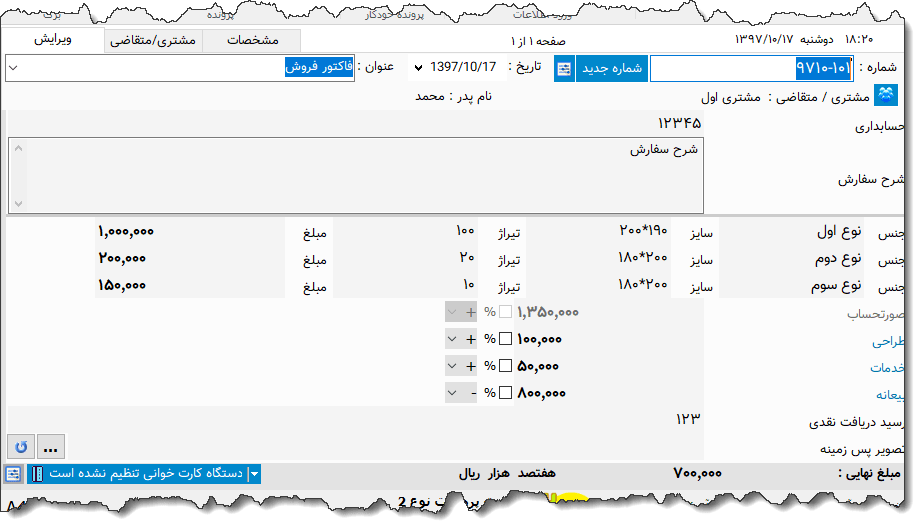The width and height of the screenshot is (914, 521).
Task: Click the customer icon beside مشتری / متقاضی
Action: point(886,96)
